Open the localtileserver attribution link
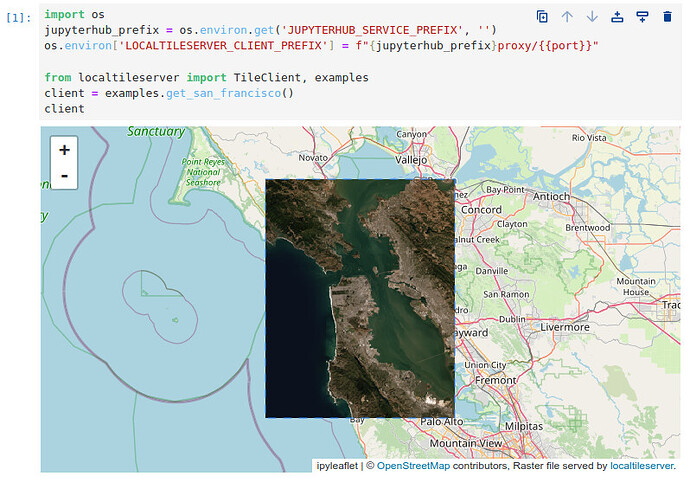 click(x=642, y=466)
